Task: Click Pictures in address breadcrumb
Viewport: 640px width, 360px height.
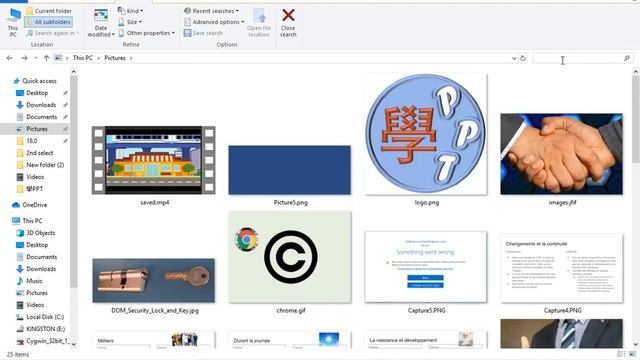Action: coord(115,58)
